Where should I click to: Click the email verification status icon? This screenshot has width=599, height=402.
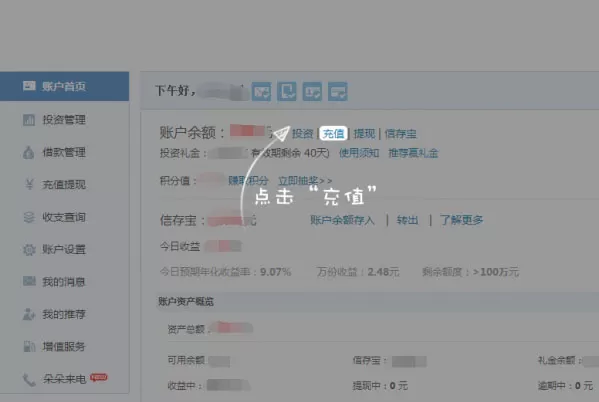coord(262,91)
